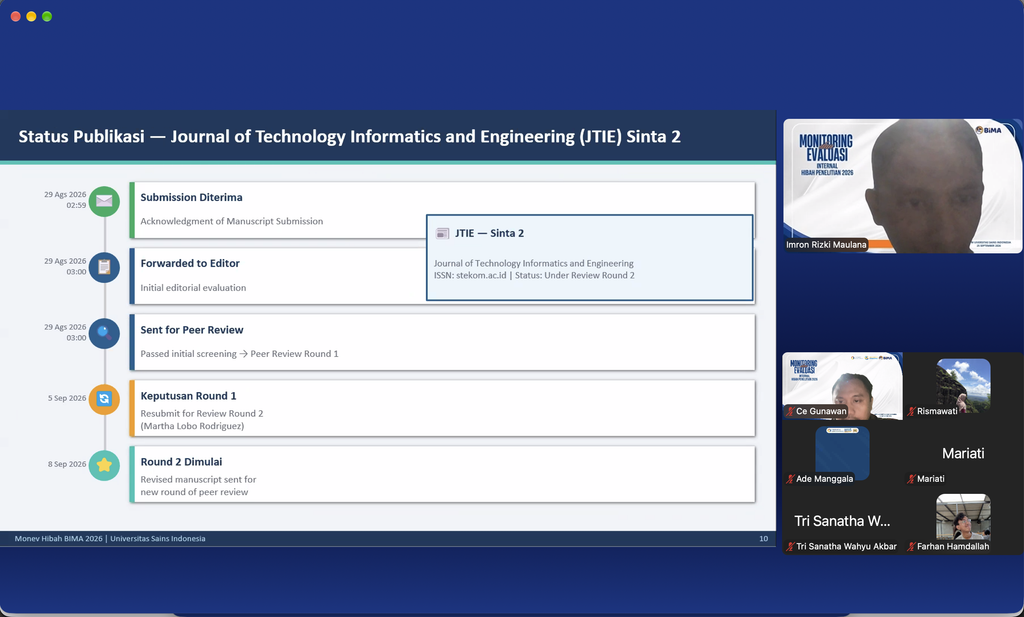This screenshot has height=617, width=1024.
Task: Select Ce Gunawan's video thumbnail
Action: click(x=842, y=386)
